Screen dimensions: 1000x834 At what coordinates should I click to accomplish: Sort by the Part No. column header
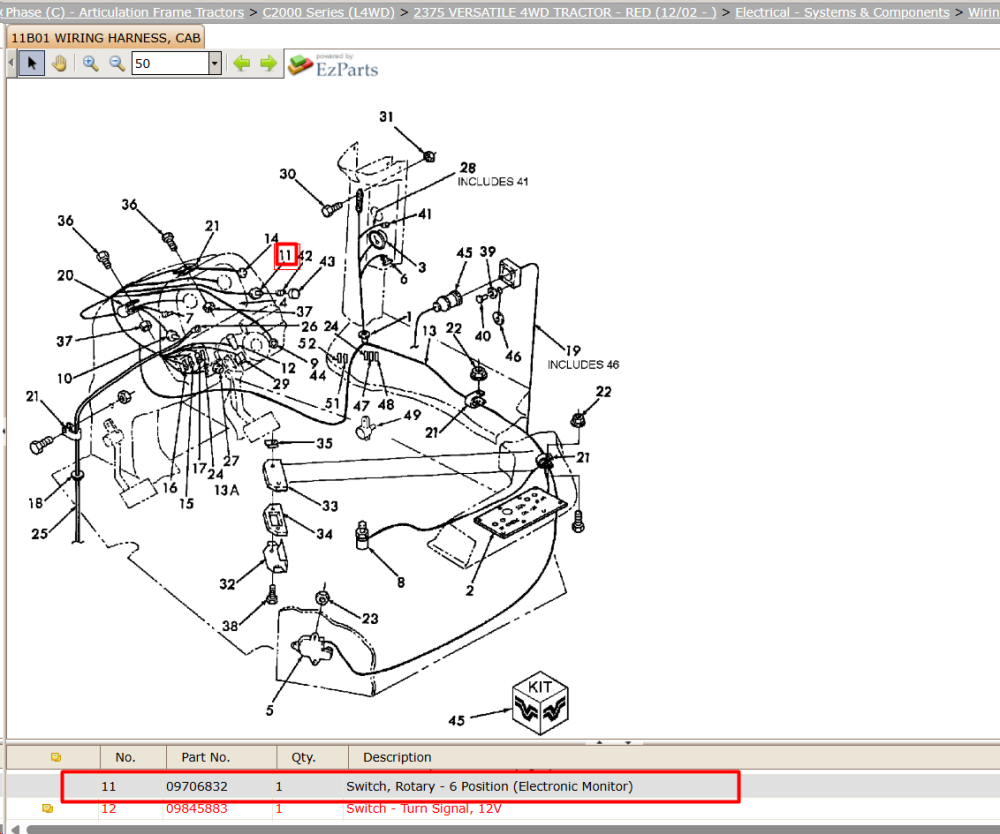[205, 757]
